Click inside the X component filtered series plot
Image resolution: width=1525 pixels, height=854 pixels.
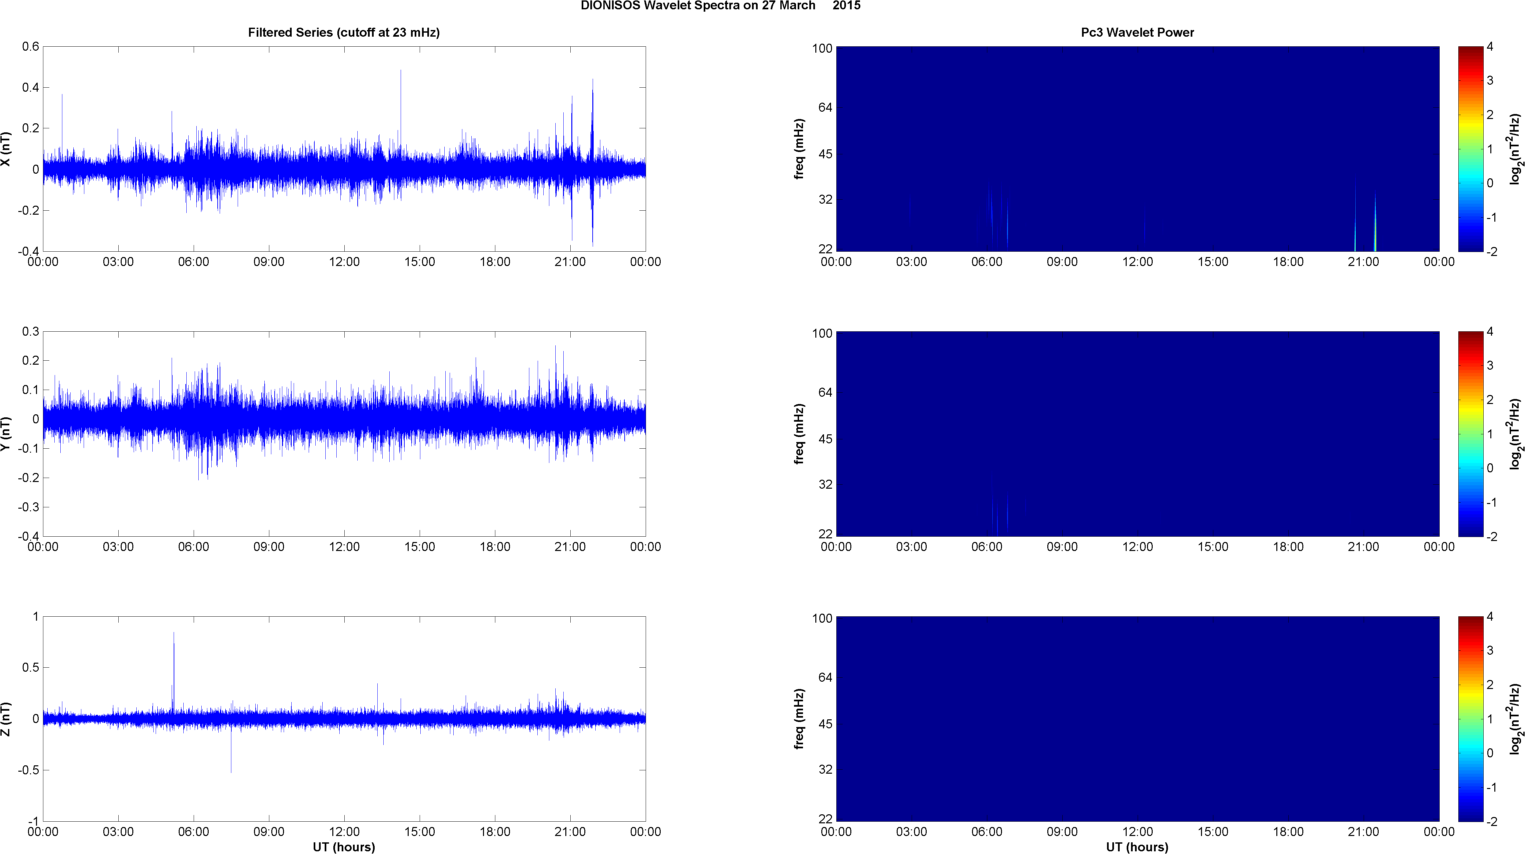coord(344,149)
